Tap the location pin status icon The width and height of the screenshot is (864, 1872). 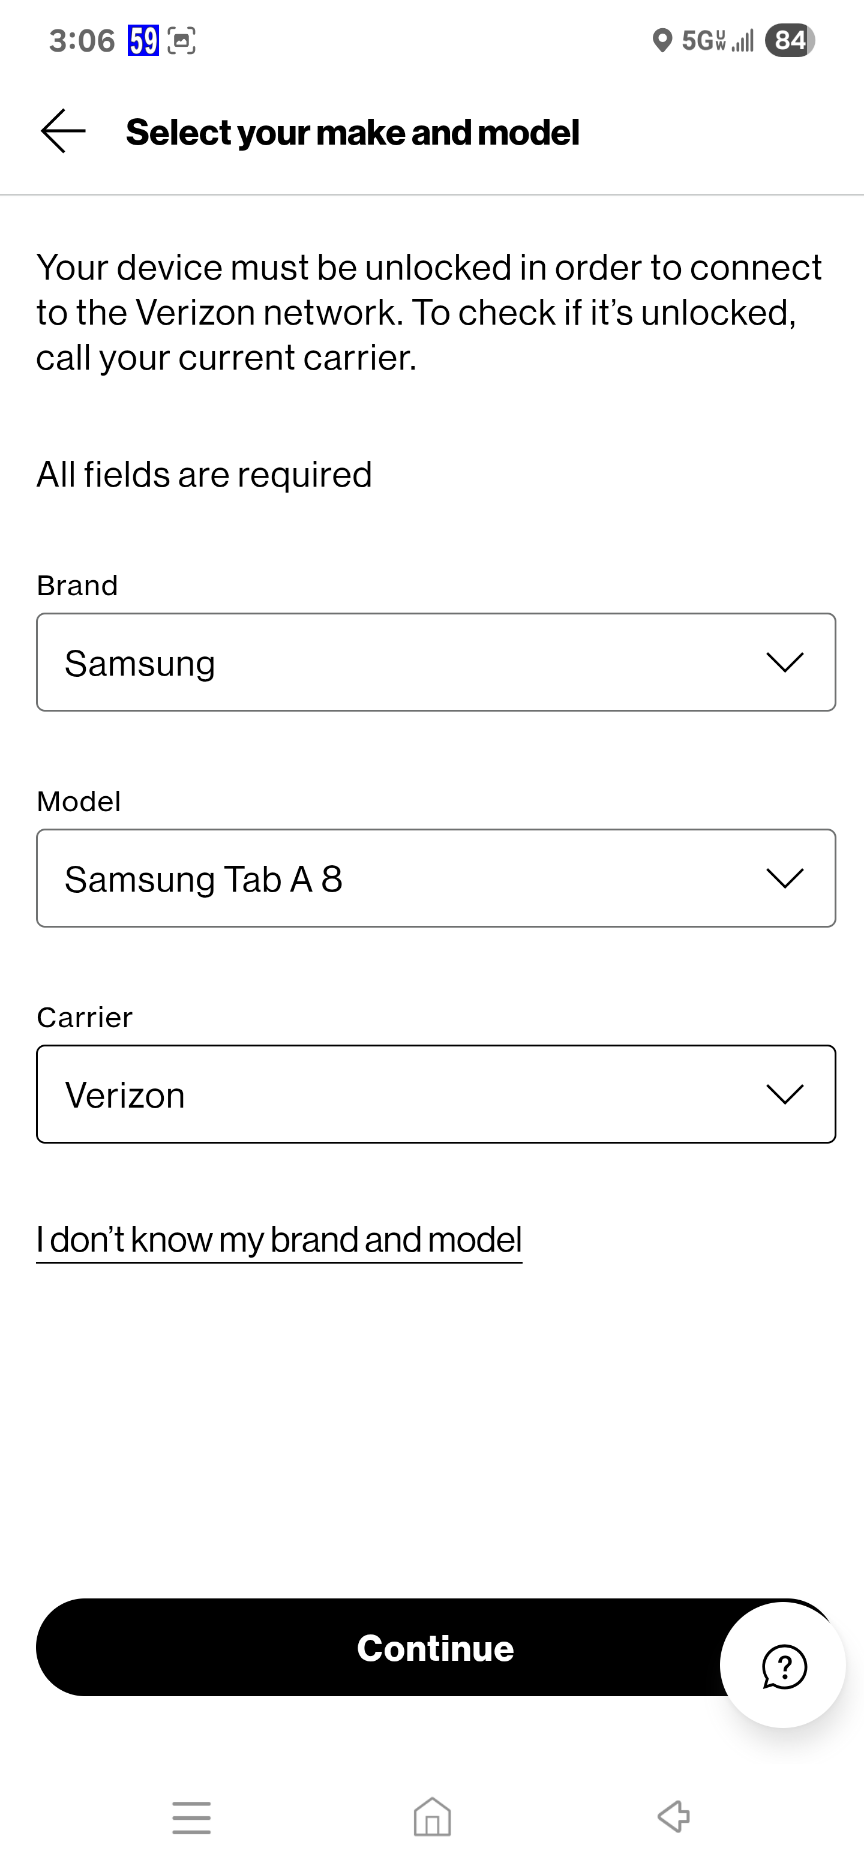point(662,40)
